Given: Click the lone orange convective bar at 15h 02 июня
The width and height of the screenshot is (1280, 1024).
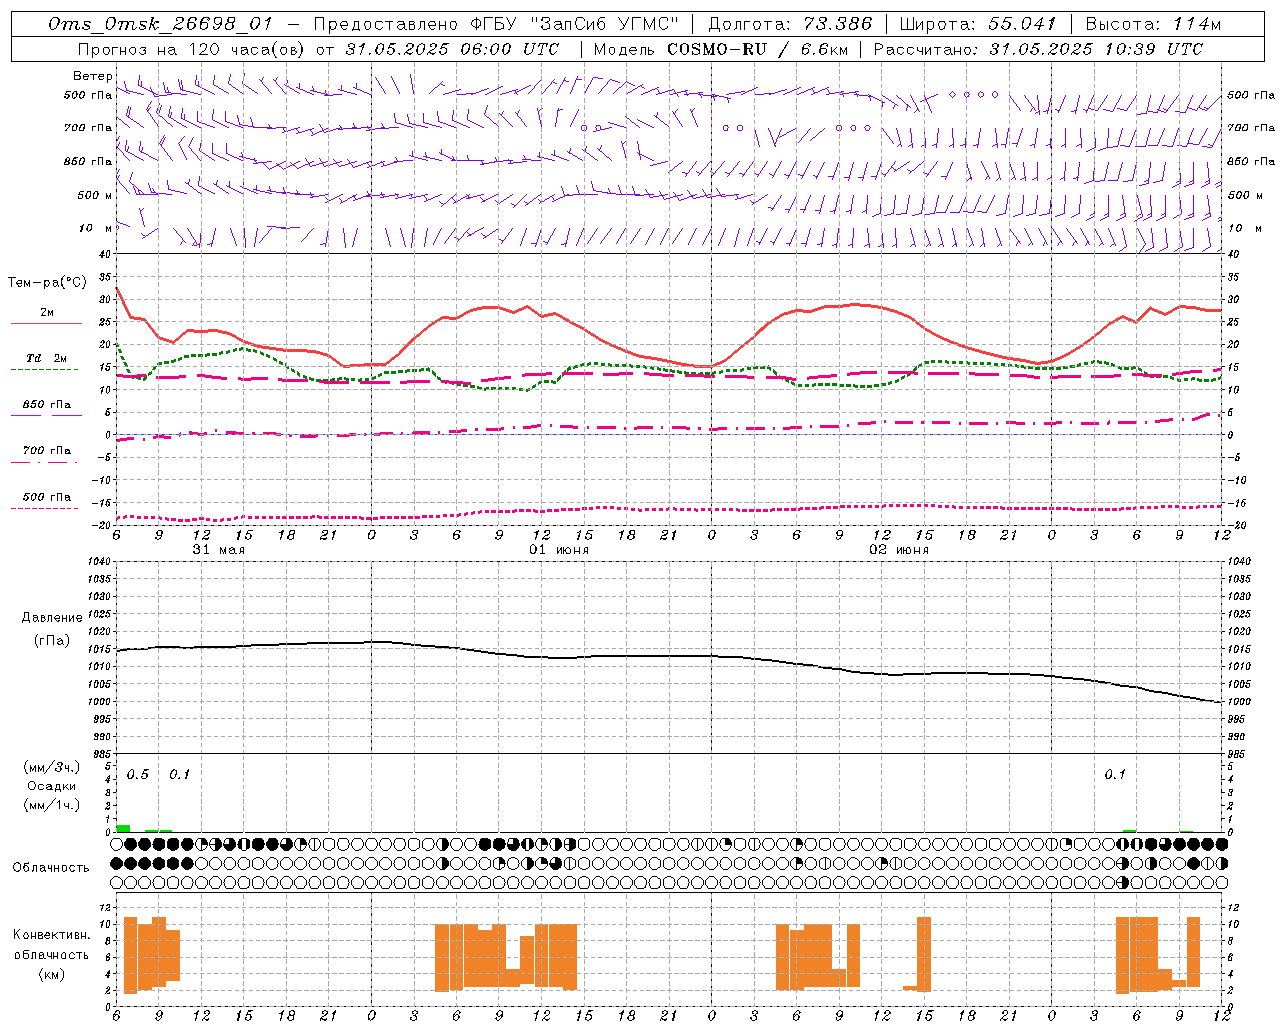Looking at the screenshot, I should pyautogui.click(x=923, y=953).
